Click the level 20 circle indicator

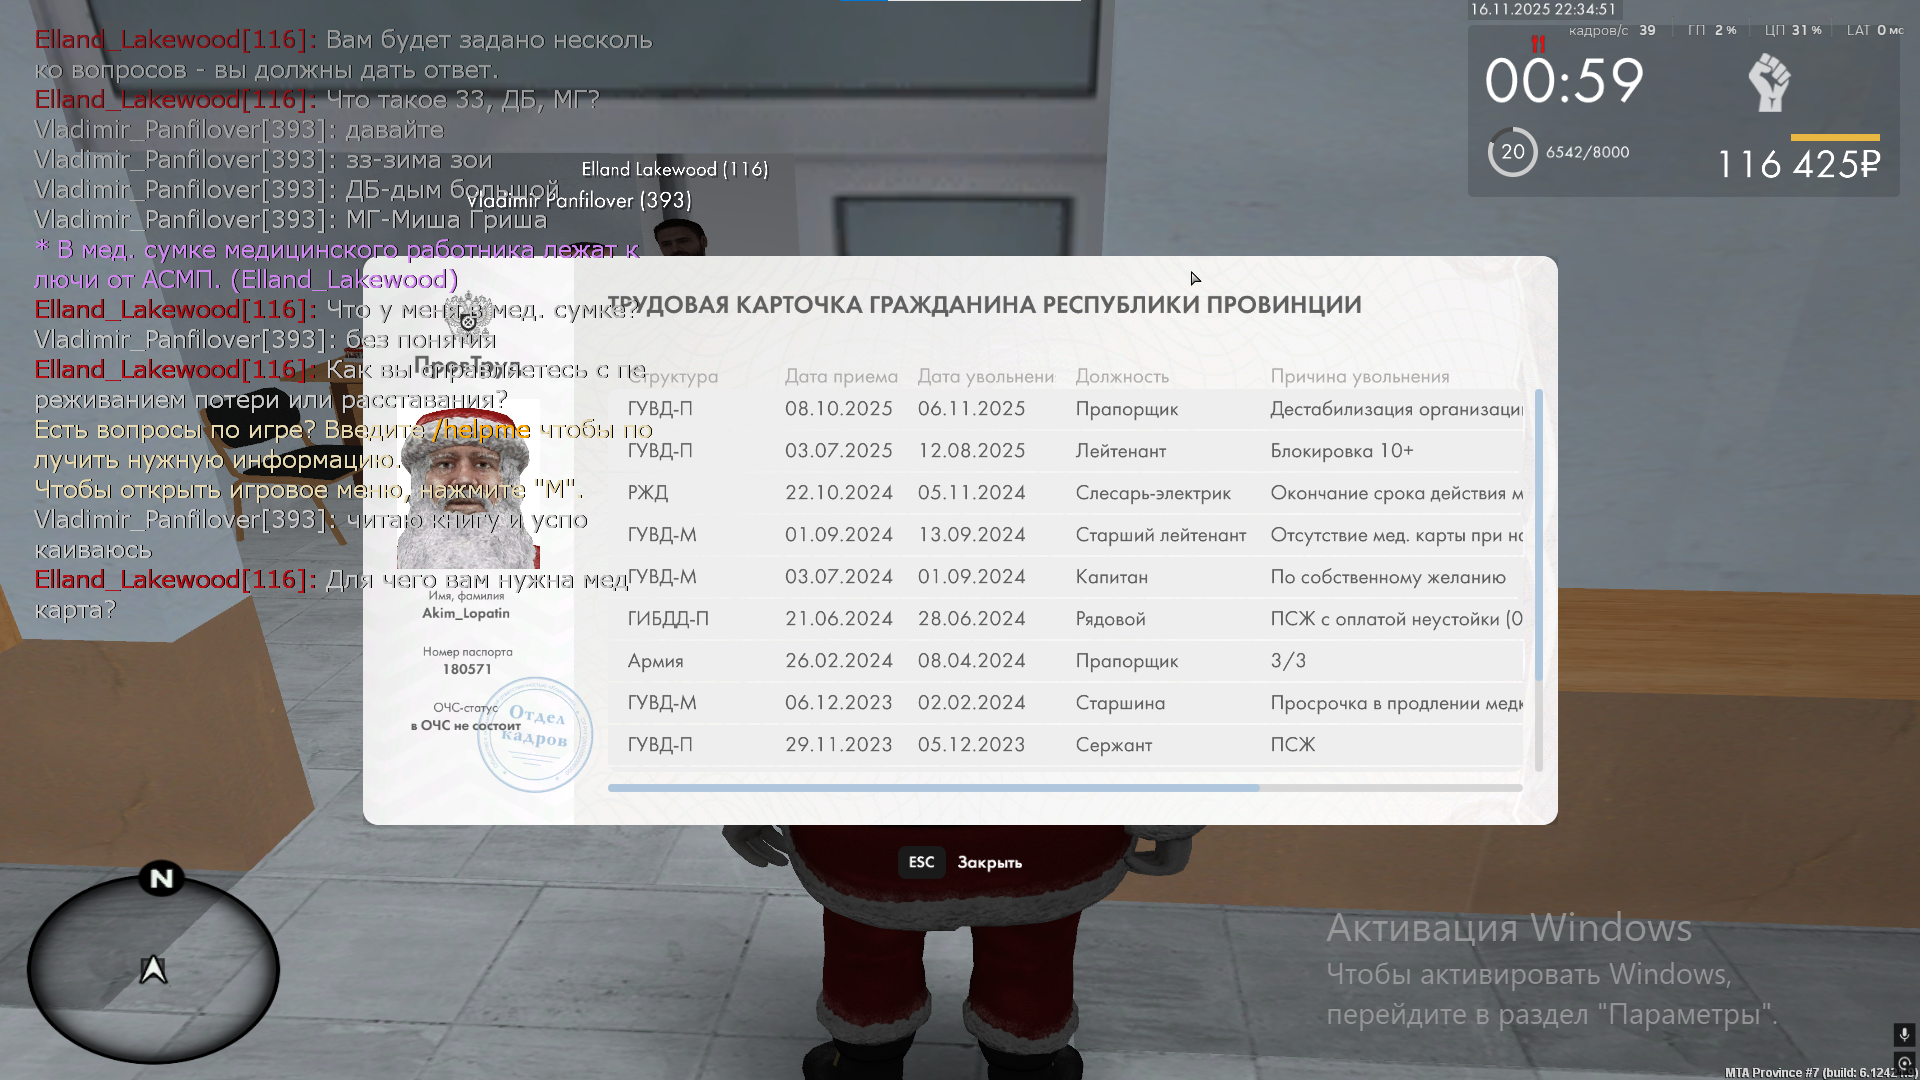point(1512,152)
